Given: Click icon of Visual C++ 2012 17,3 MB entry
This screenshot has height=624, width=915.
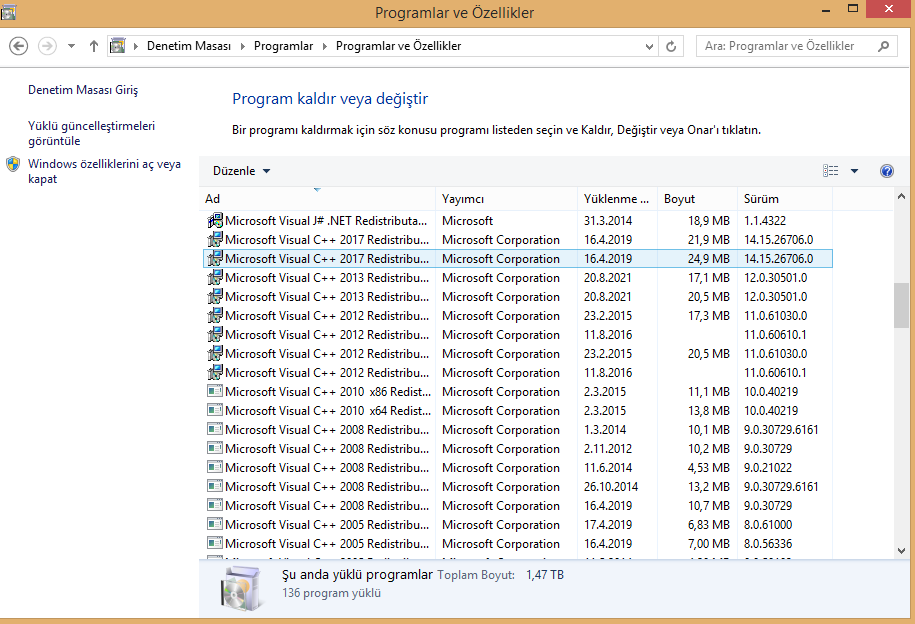Looking at the screenshot, I should (x=215, y=316).
